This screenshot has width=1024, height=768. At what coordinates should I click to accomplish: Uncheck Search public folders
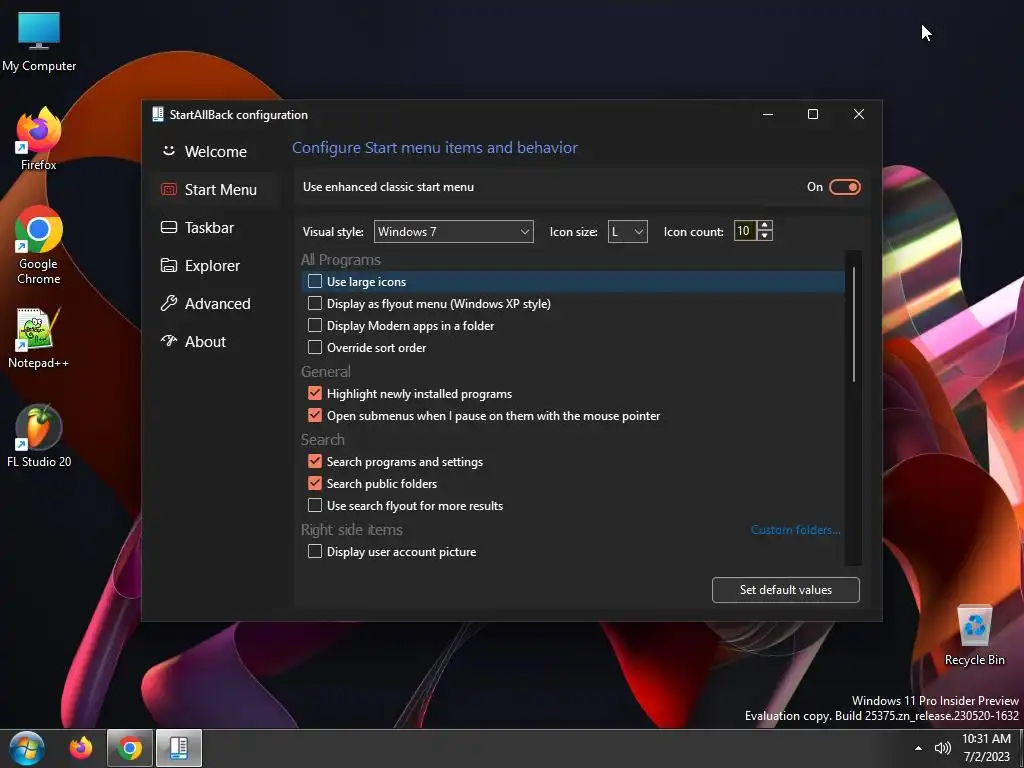[315, 483]
